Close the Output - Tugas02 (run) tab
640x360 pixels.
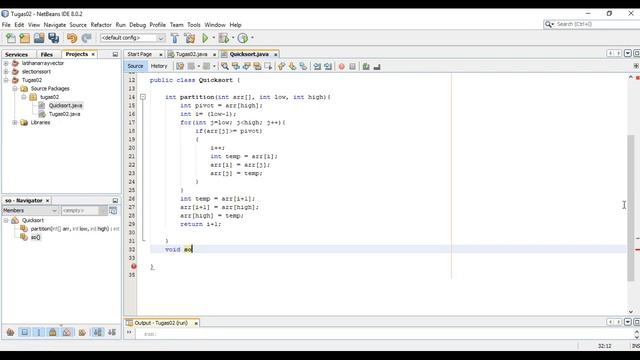click(x=196, y=323)
